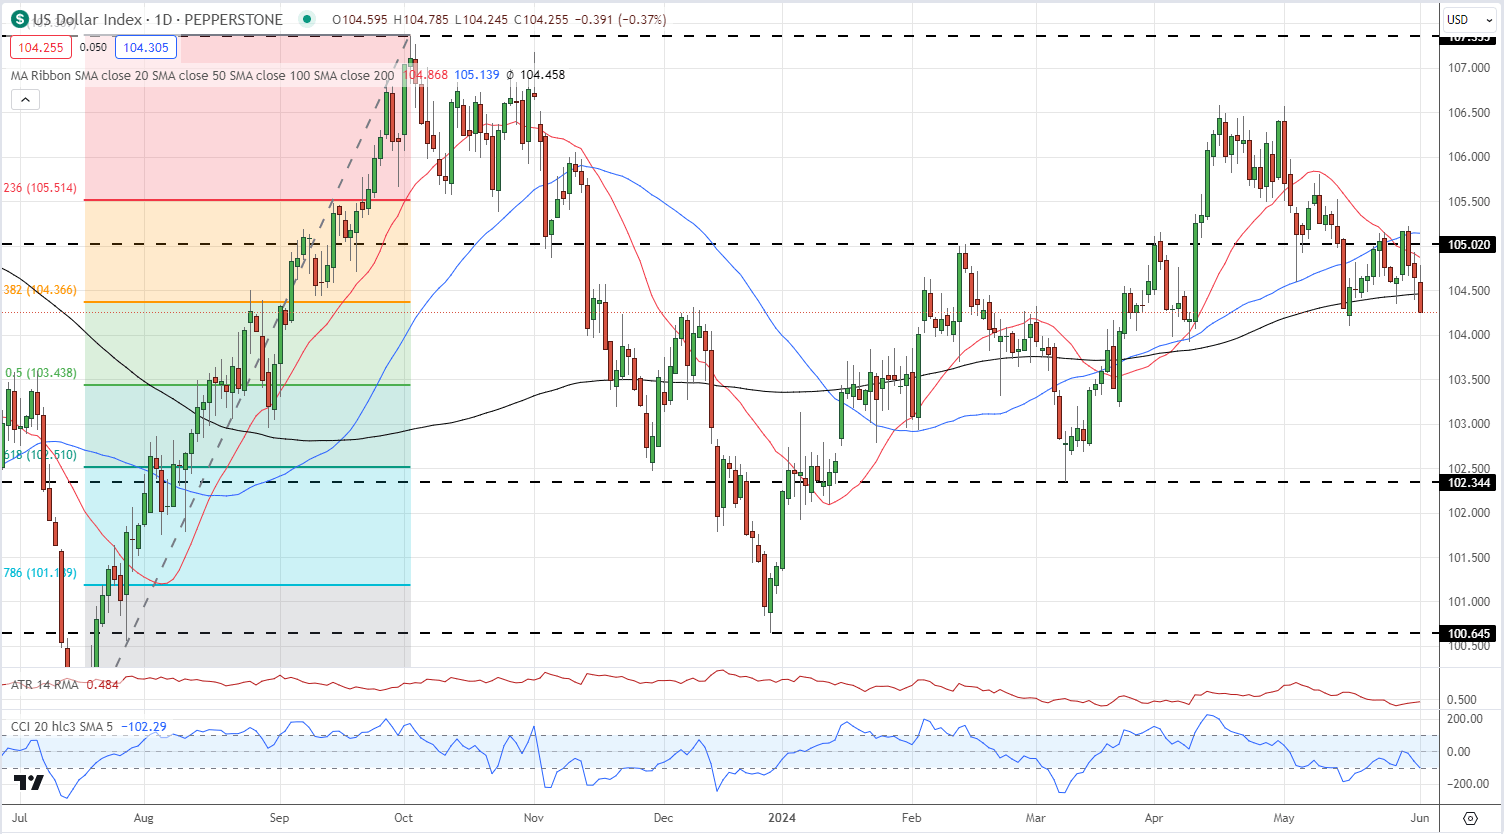Click the blue buy price 104.305 button
Screen dimensions: 1504x834
click(x=146, y=47)
